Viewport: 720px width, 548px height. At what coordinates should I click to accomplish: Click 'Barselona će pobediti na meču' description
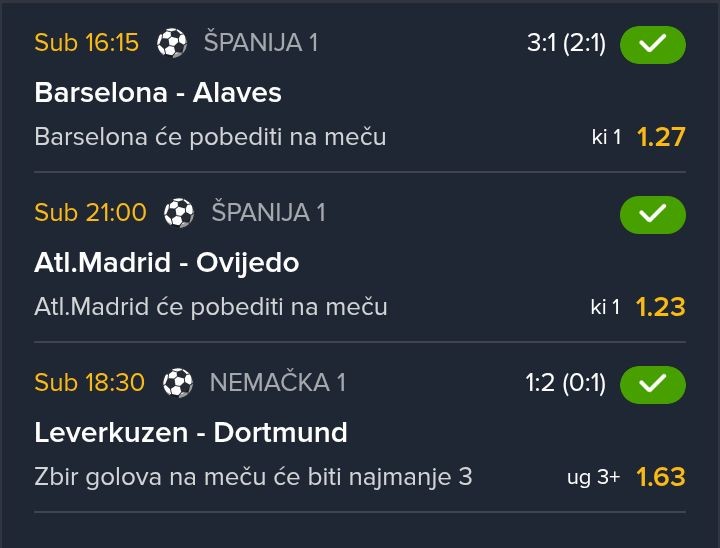(x=210, y=137)
